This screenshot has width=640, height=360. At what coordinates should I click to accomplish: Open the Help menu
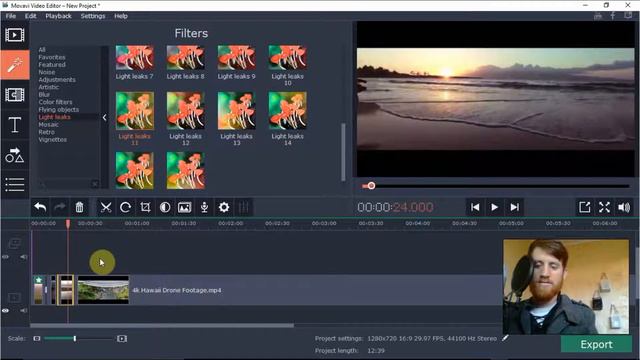pos(121,16)
